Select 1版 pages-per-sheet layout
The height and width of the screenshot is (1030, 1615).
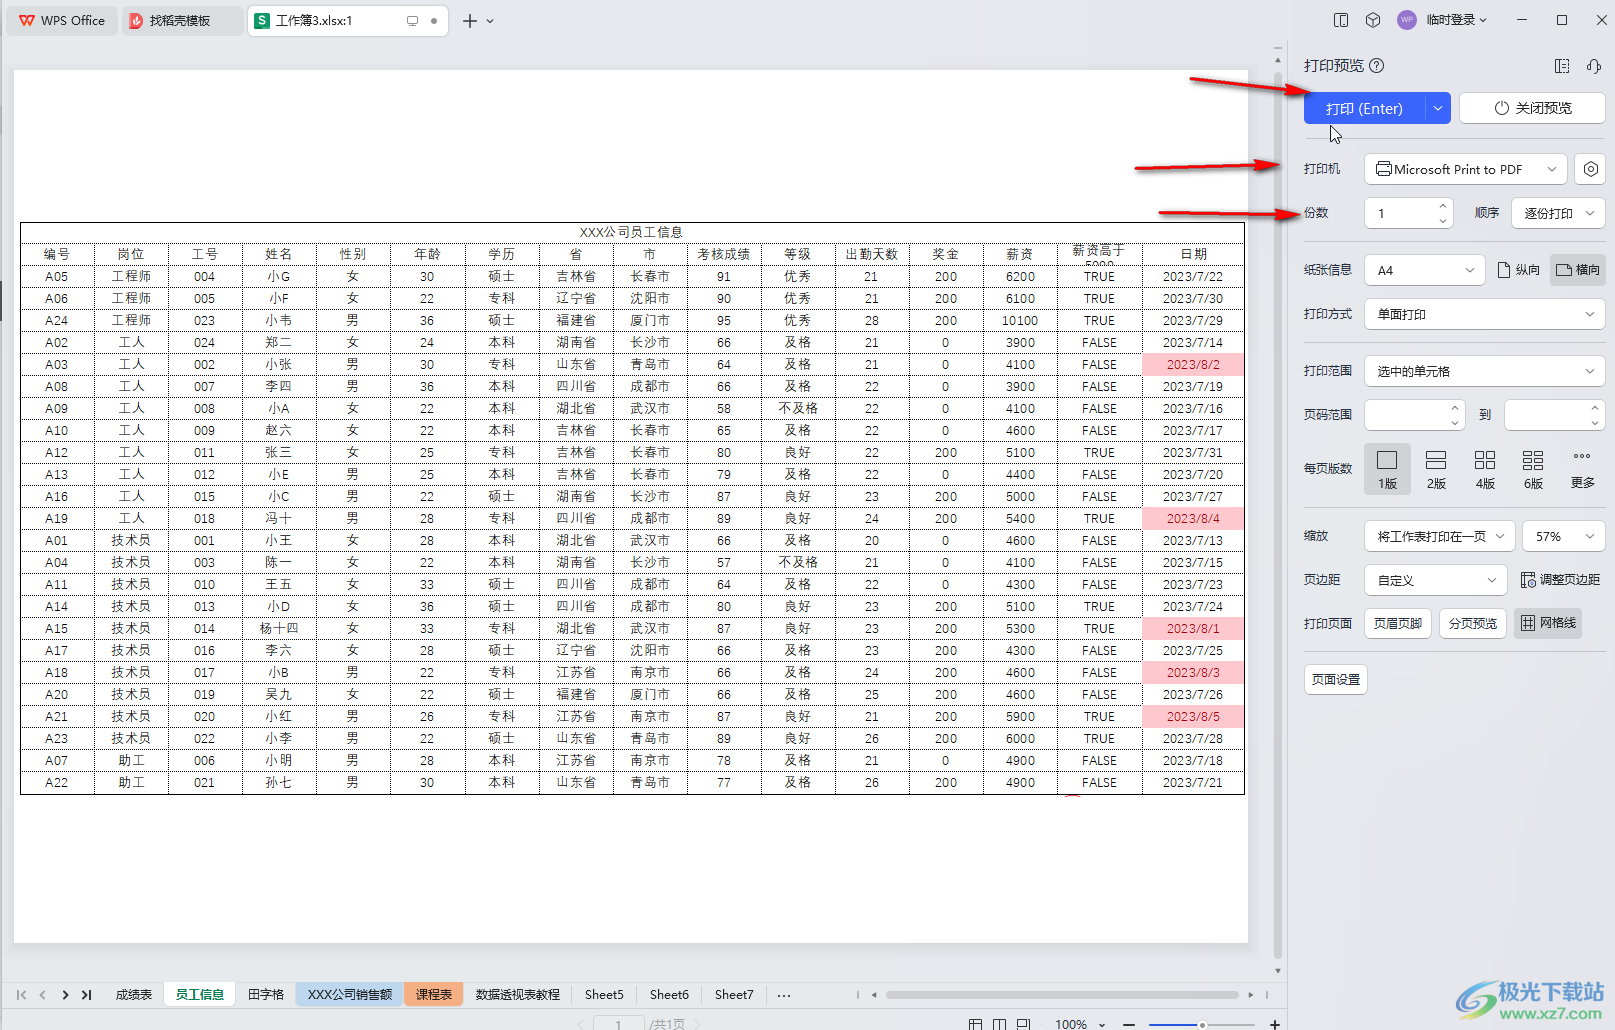coord(1387,469)
